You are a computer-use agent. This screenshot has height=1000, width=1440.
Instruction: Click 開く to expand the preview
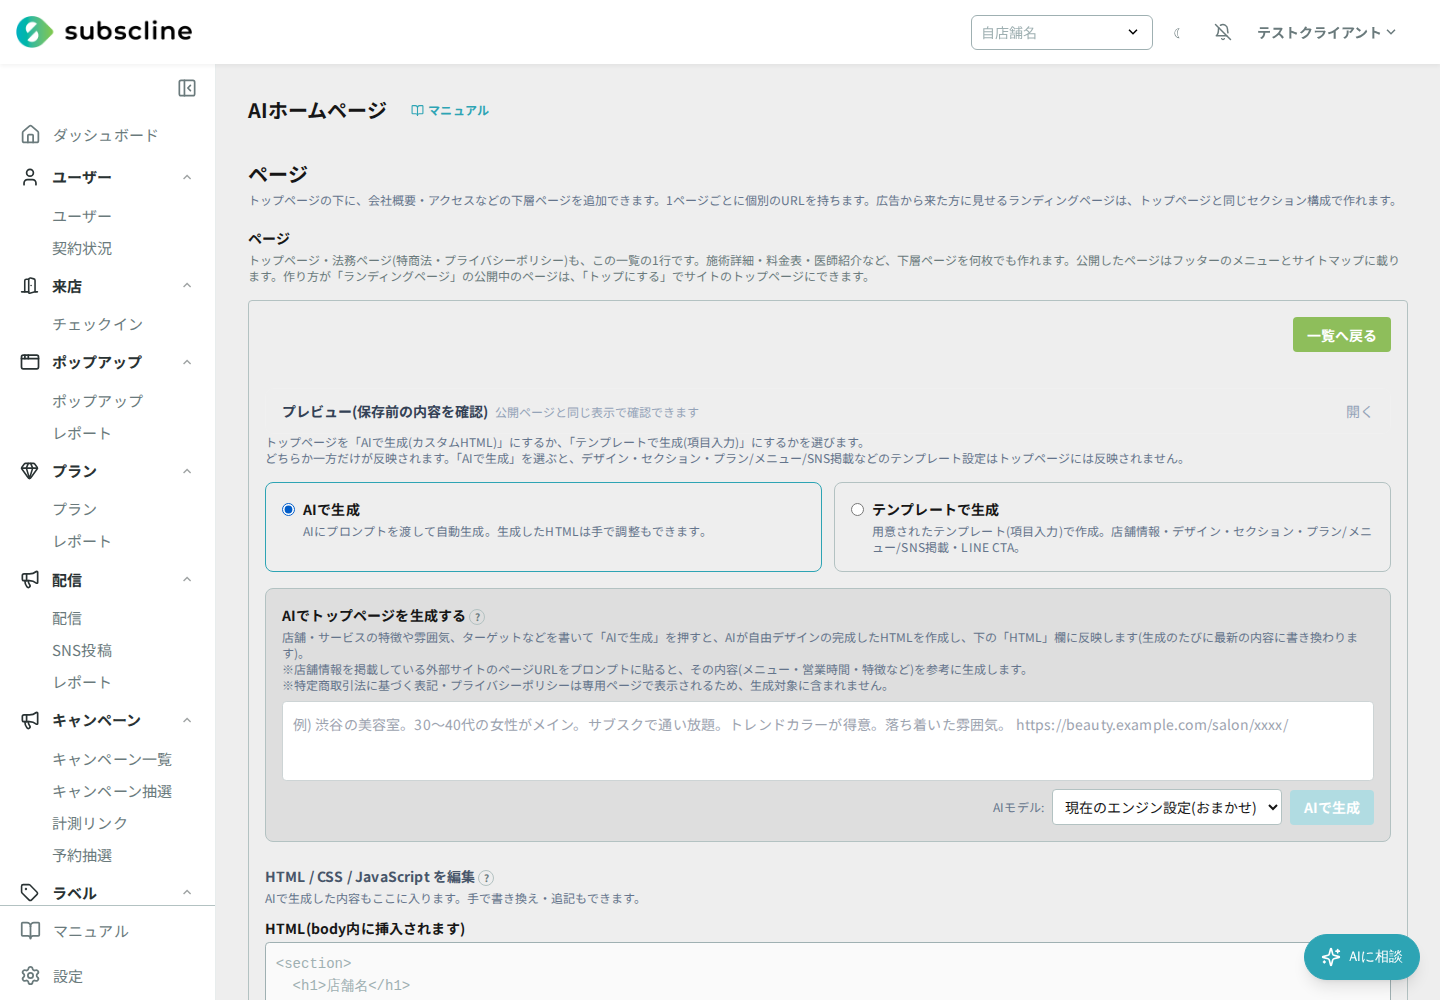click(x=1359, y=412)
